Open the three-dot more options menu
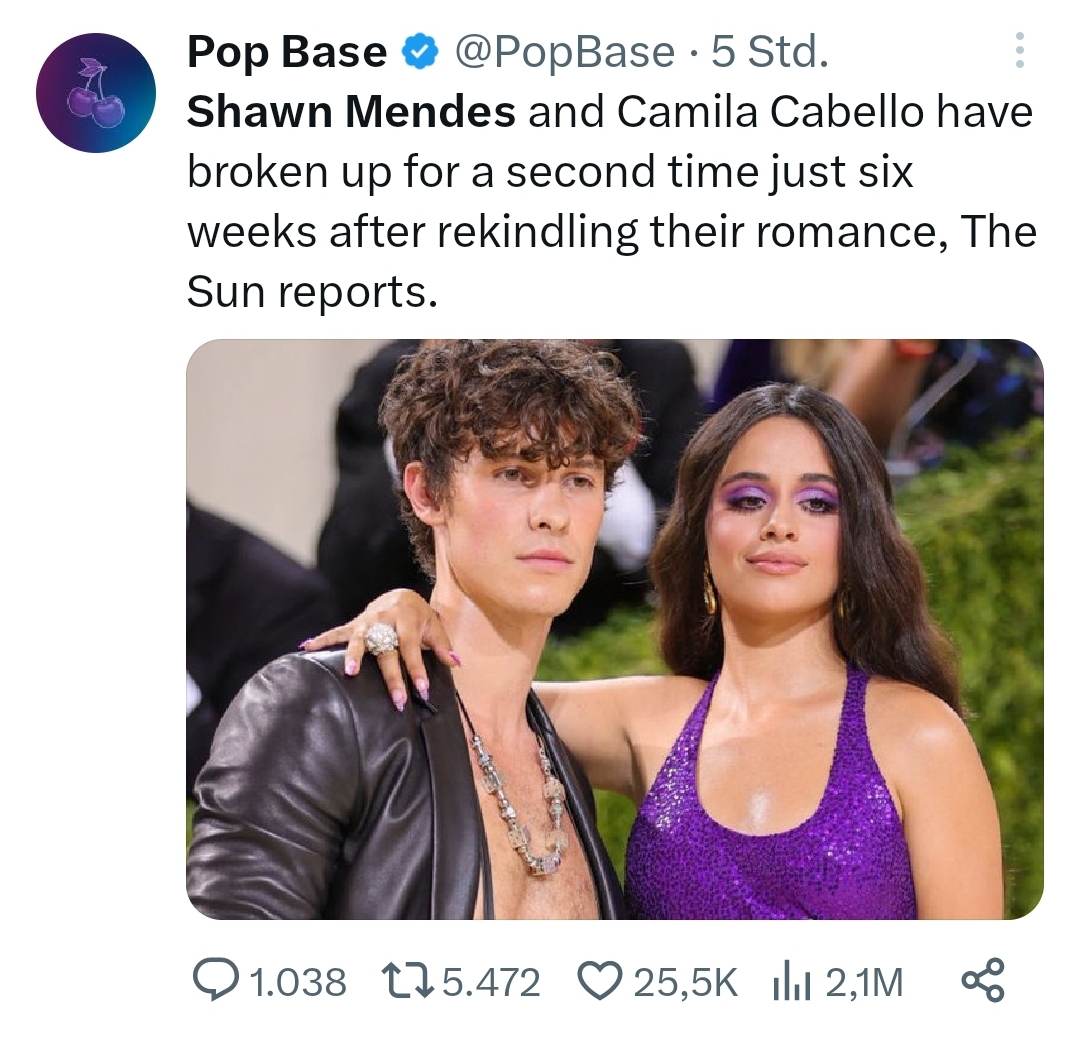1080x1039 pixels. pyautogui.click(x=1019, y=50)
